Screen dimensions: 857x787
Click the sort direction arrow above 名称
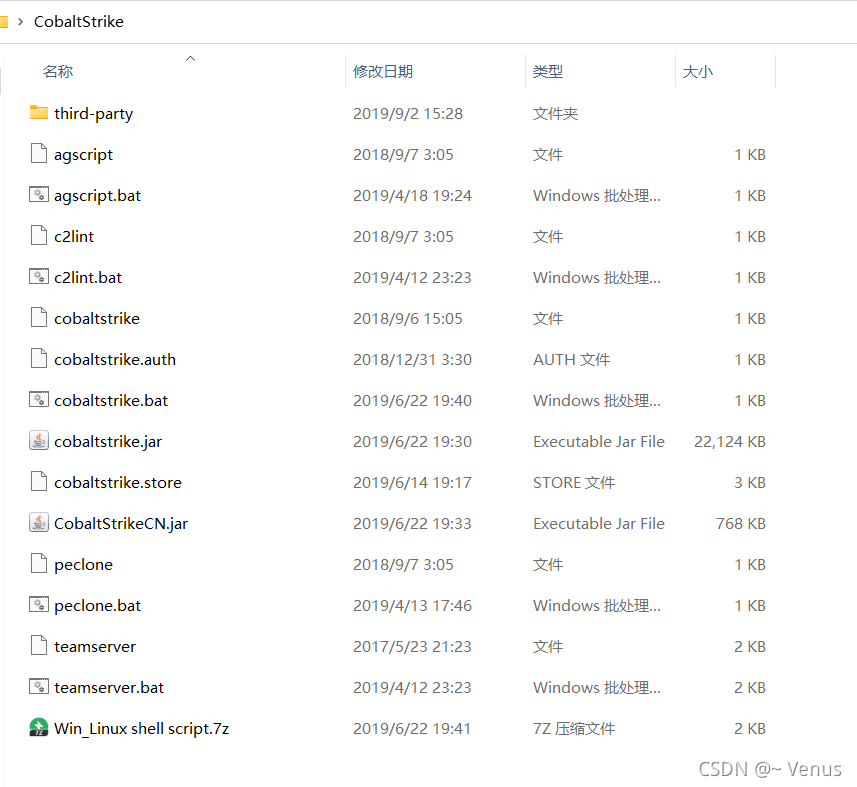click(x=190, y=58)
